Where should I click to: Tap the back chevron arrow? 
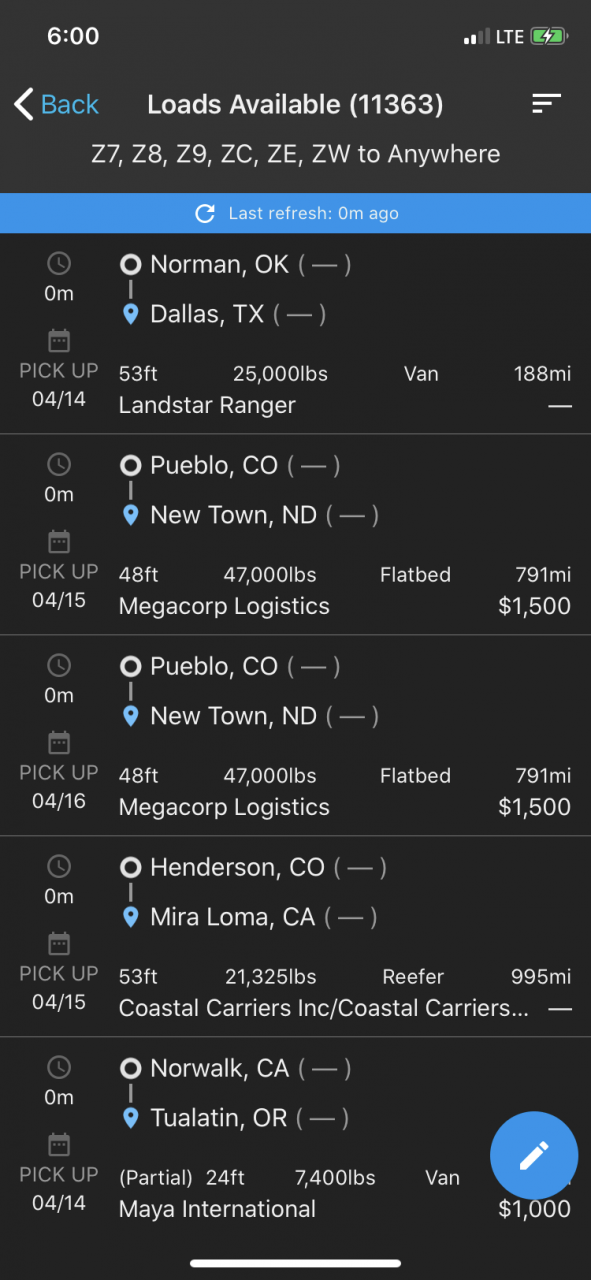(24, 104)
